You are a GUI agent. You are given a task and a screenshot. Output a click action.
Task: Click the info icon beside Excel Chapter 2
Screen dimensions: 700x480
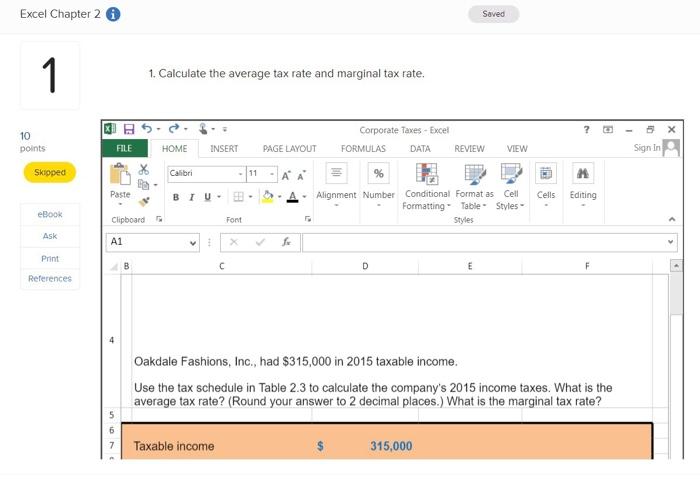113,14
